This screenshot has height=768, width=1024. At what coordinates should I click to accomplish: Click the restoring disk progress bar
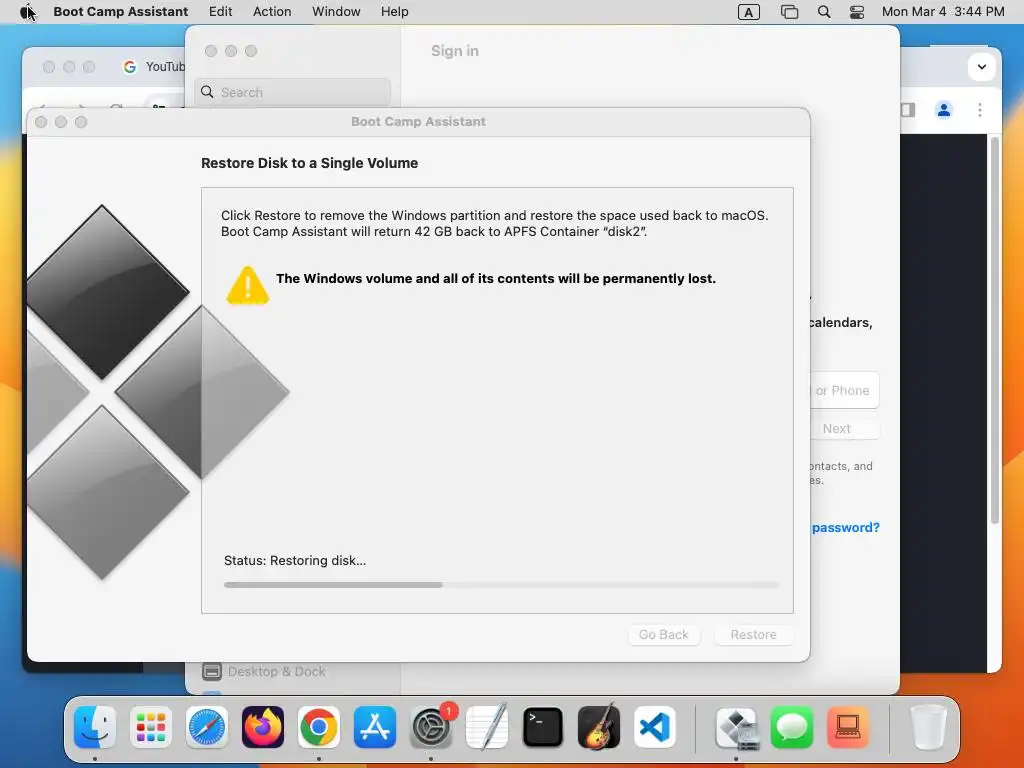(x=501, y=584)
